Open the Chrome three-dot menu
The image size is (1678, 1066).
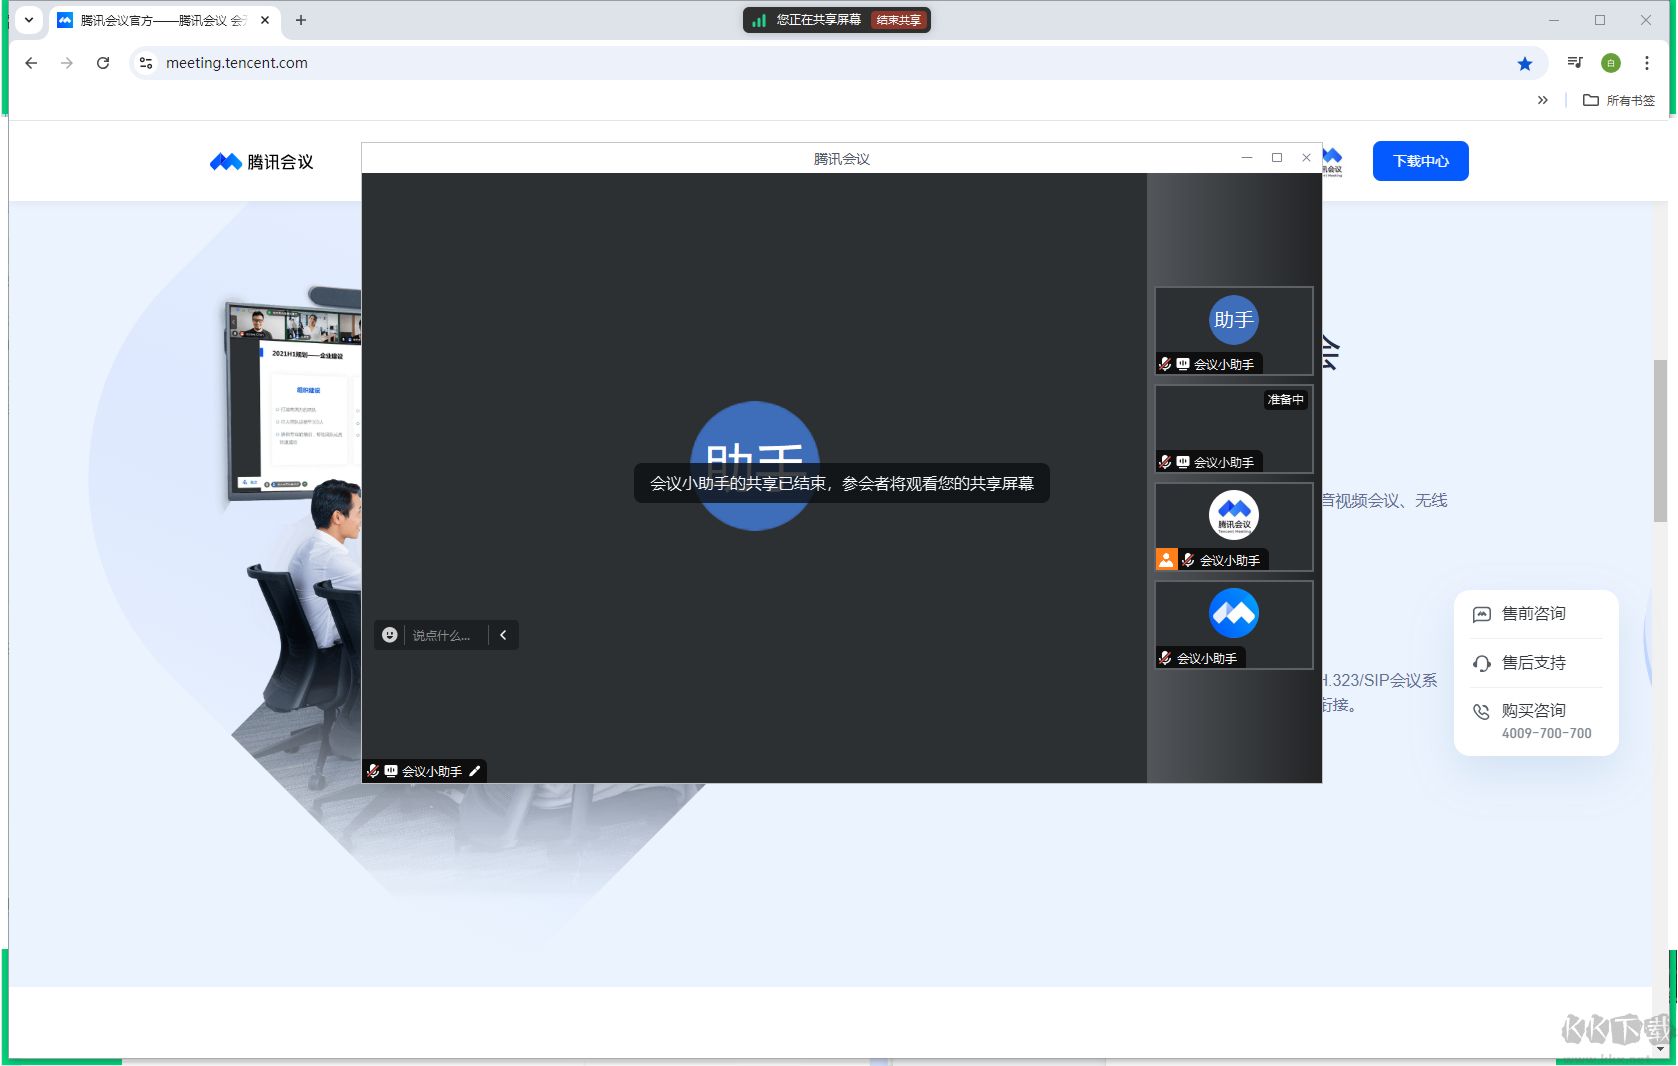click(1647, 63)
